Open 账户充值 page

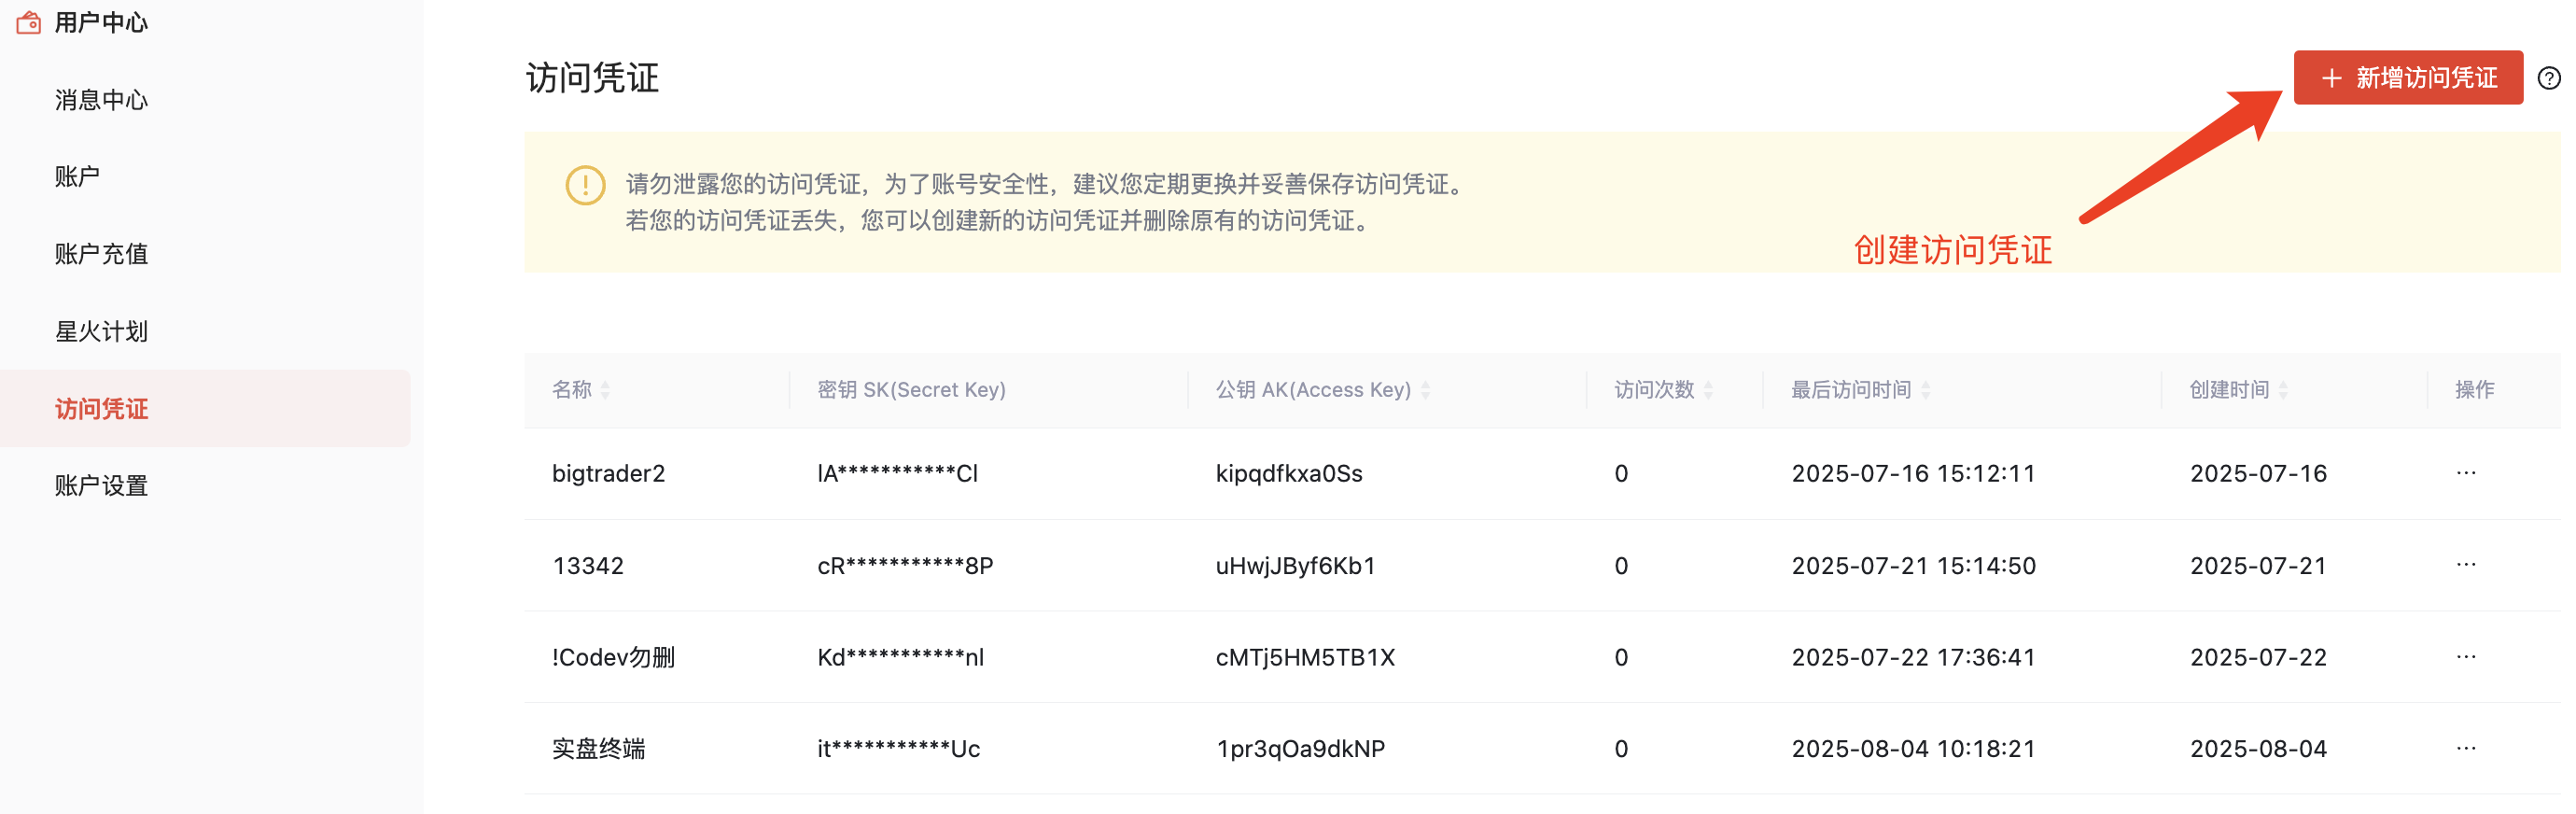(x=101, y=254)
